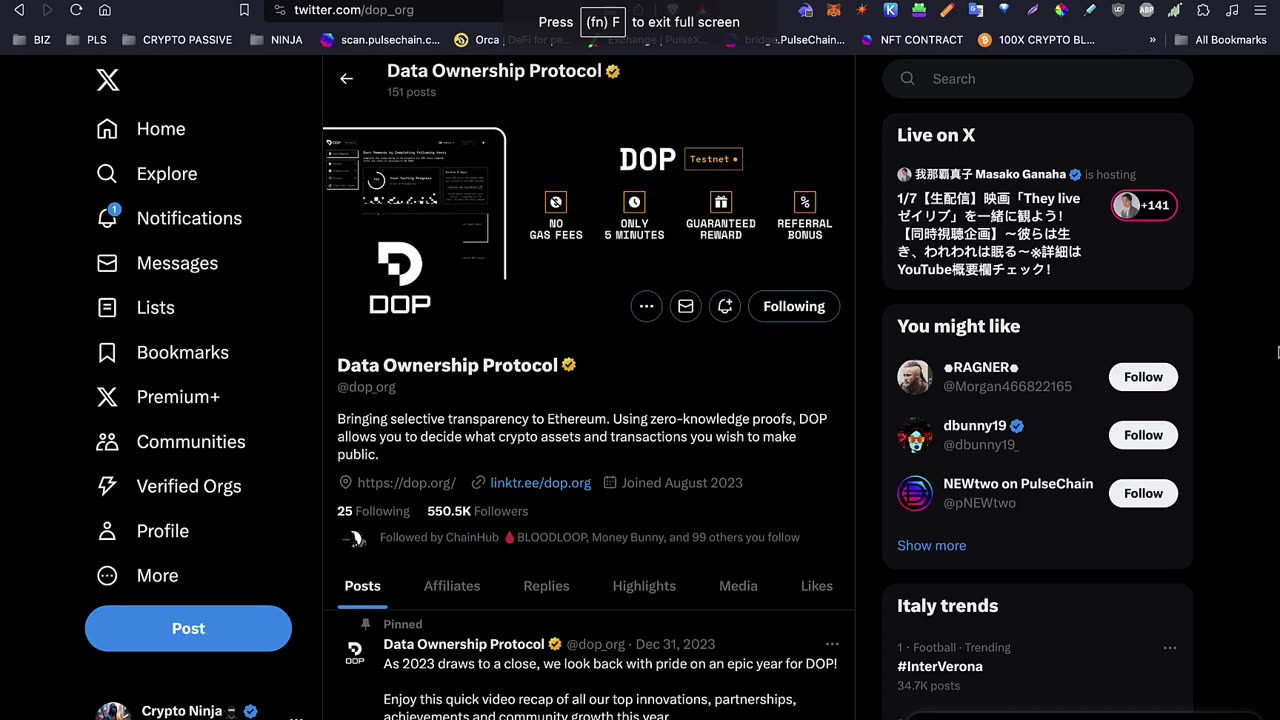Open the CRYPTO PASSIVE bookmarks folder

(x=177, y=40)
